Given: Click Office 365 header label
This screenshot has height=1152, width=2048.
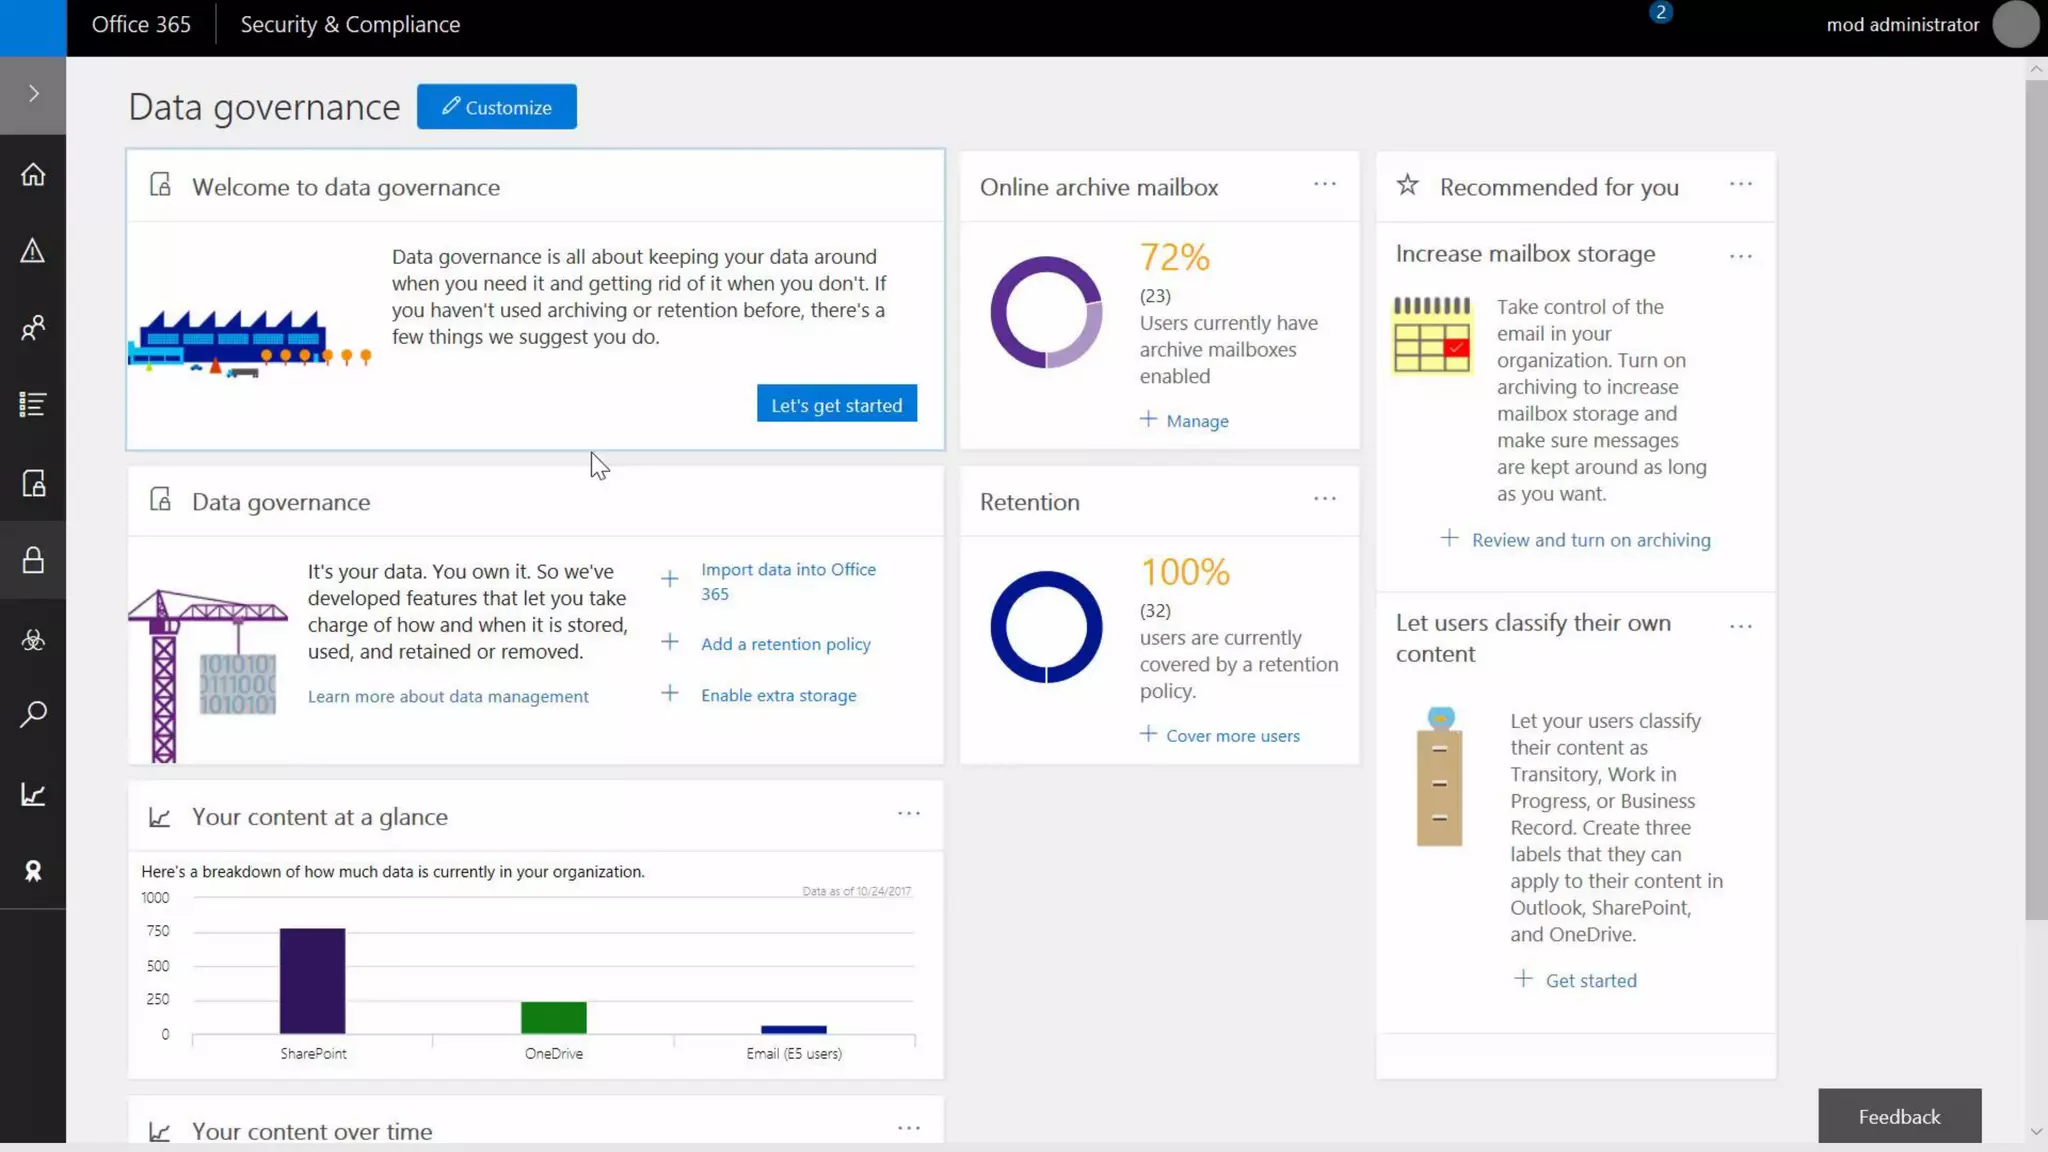Looking at the screenshot, I should point(141,25).
